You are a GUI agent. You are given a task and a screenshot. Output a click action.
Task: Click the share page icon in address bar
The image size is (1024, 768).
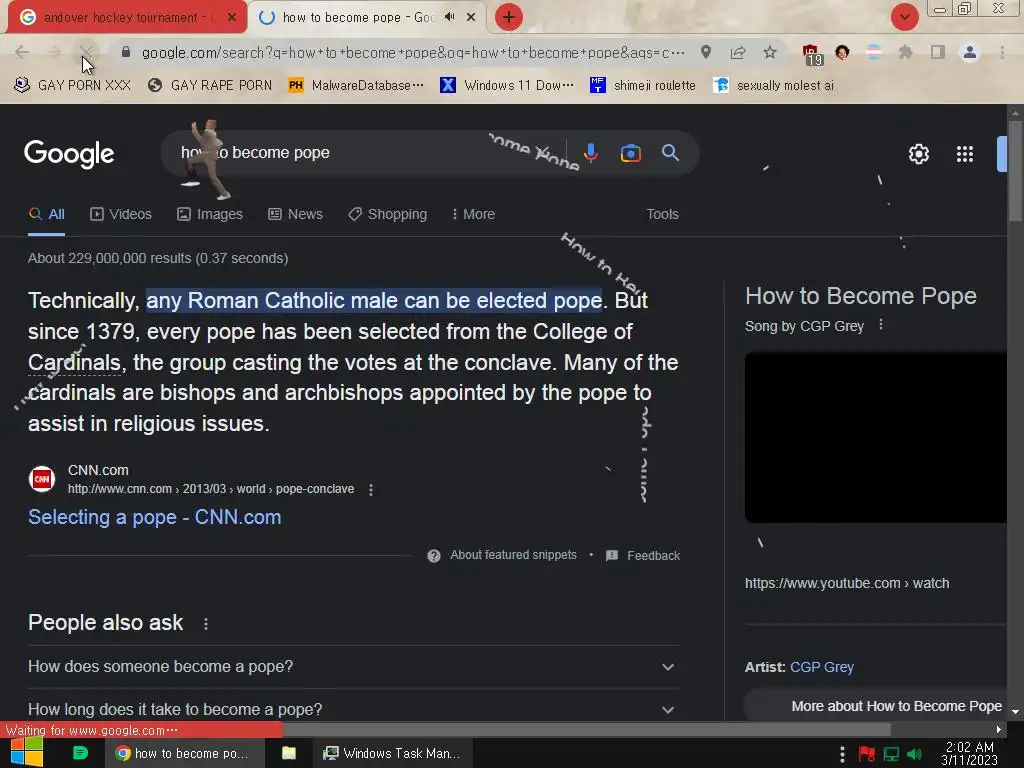[x=738, y=52]
